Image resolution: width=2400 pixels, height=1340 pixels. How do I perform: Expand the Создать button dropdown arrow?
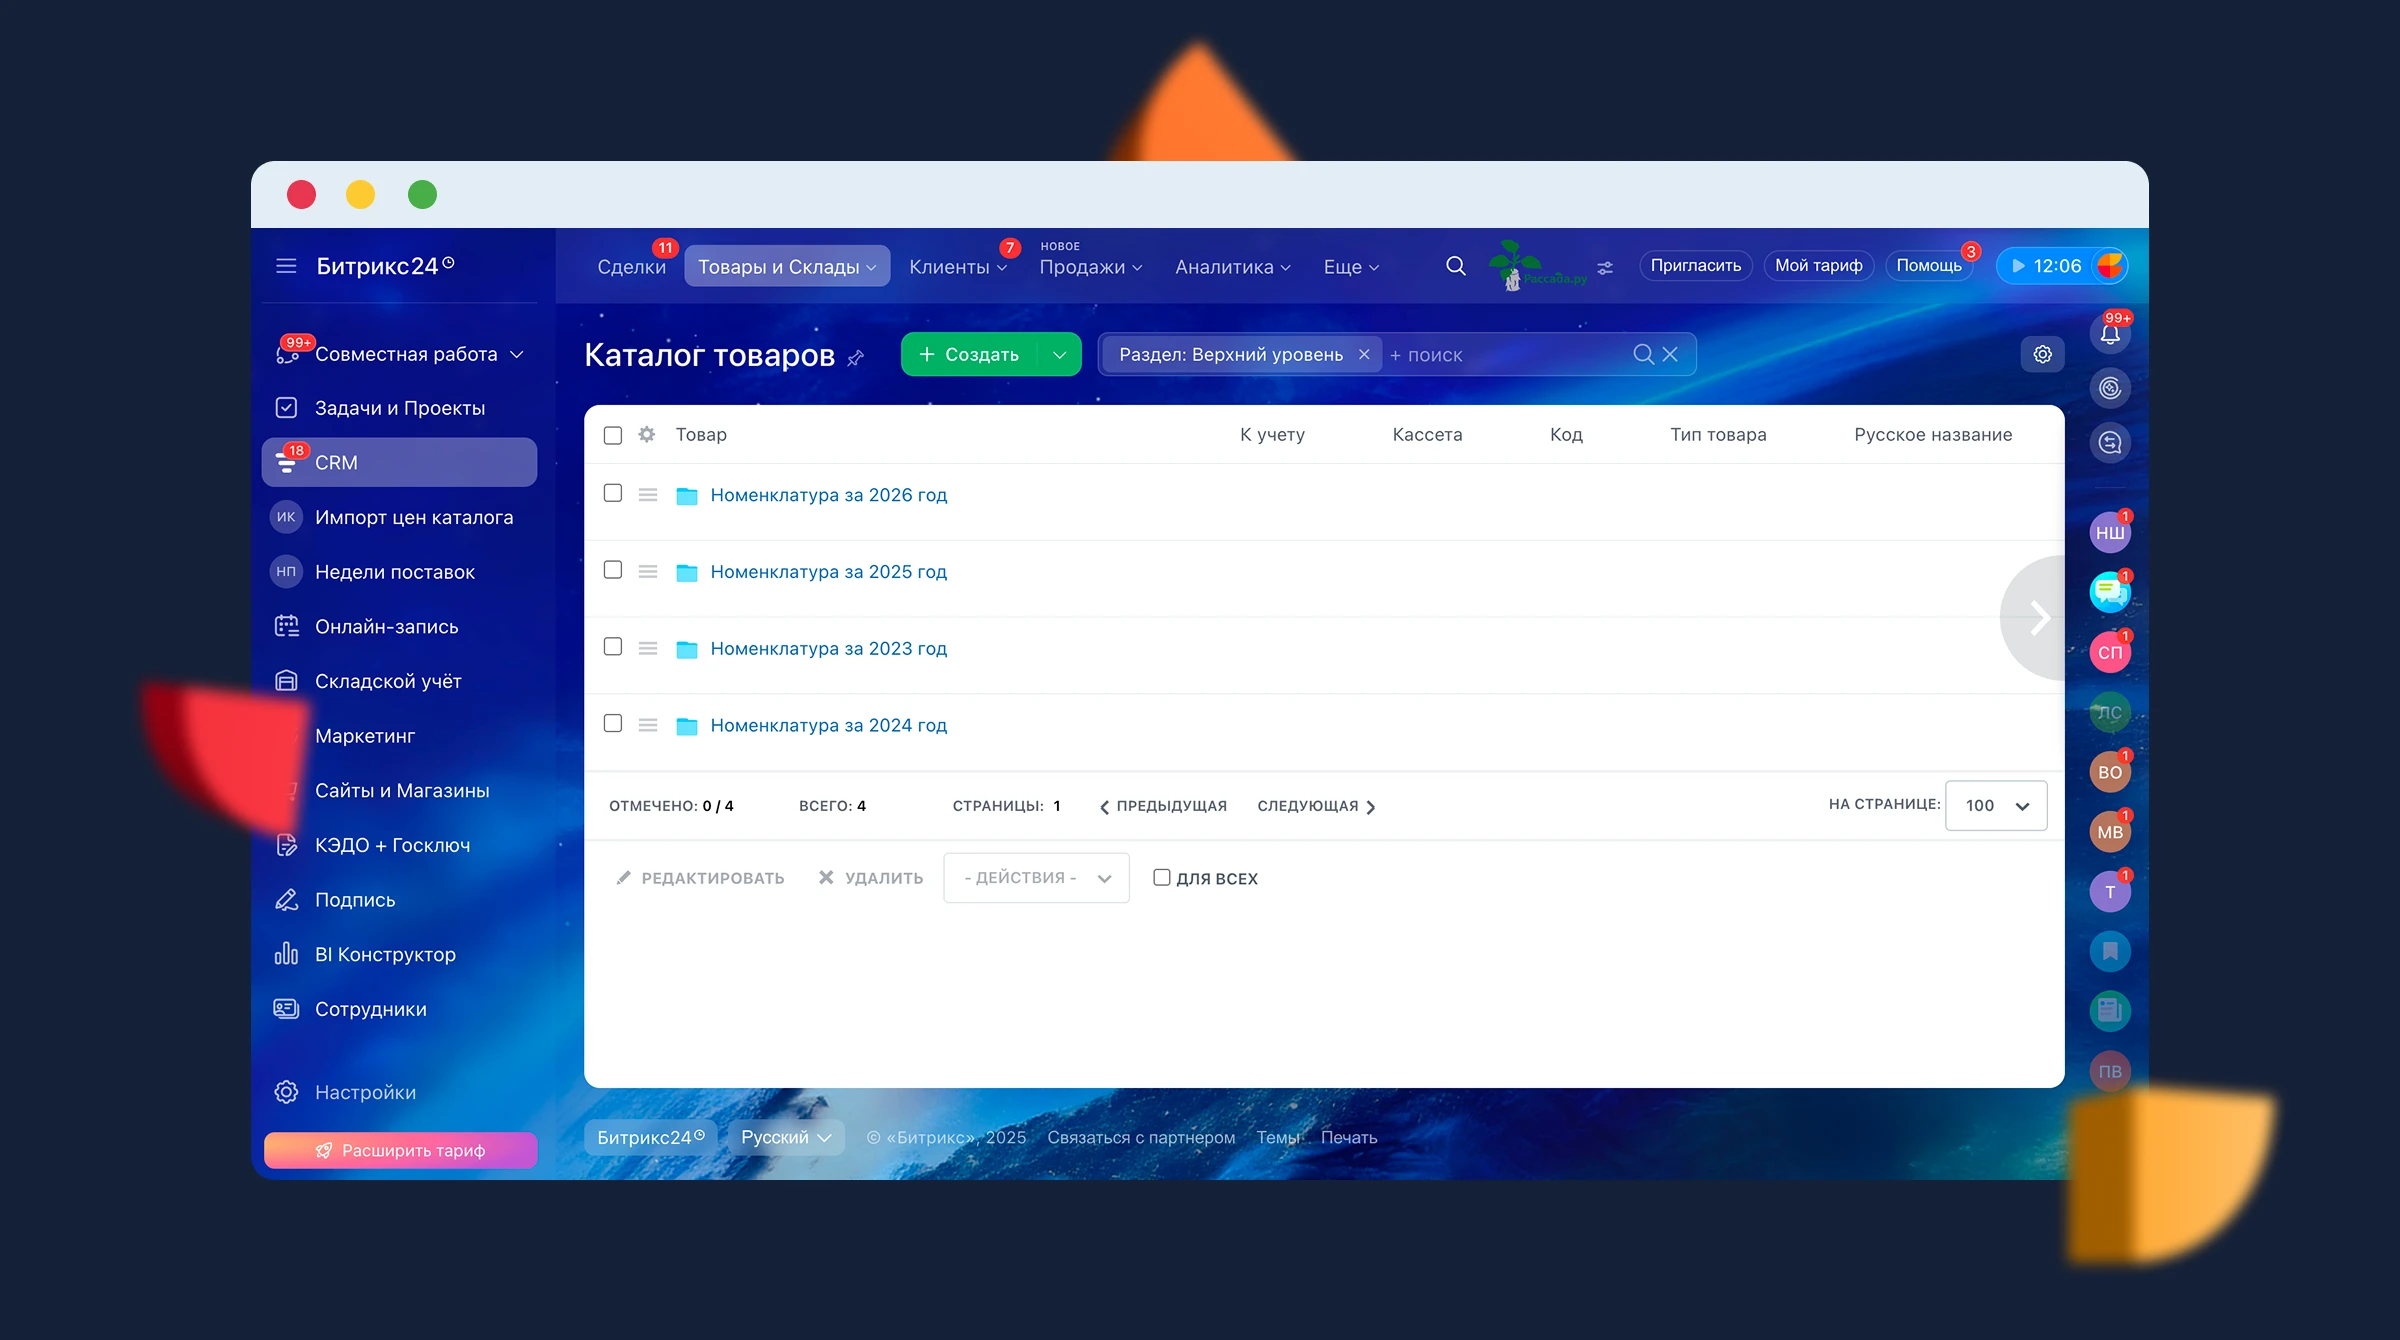click(1060, 354)
